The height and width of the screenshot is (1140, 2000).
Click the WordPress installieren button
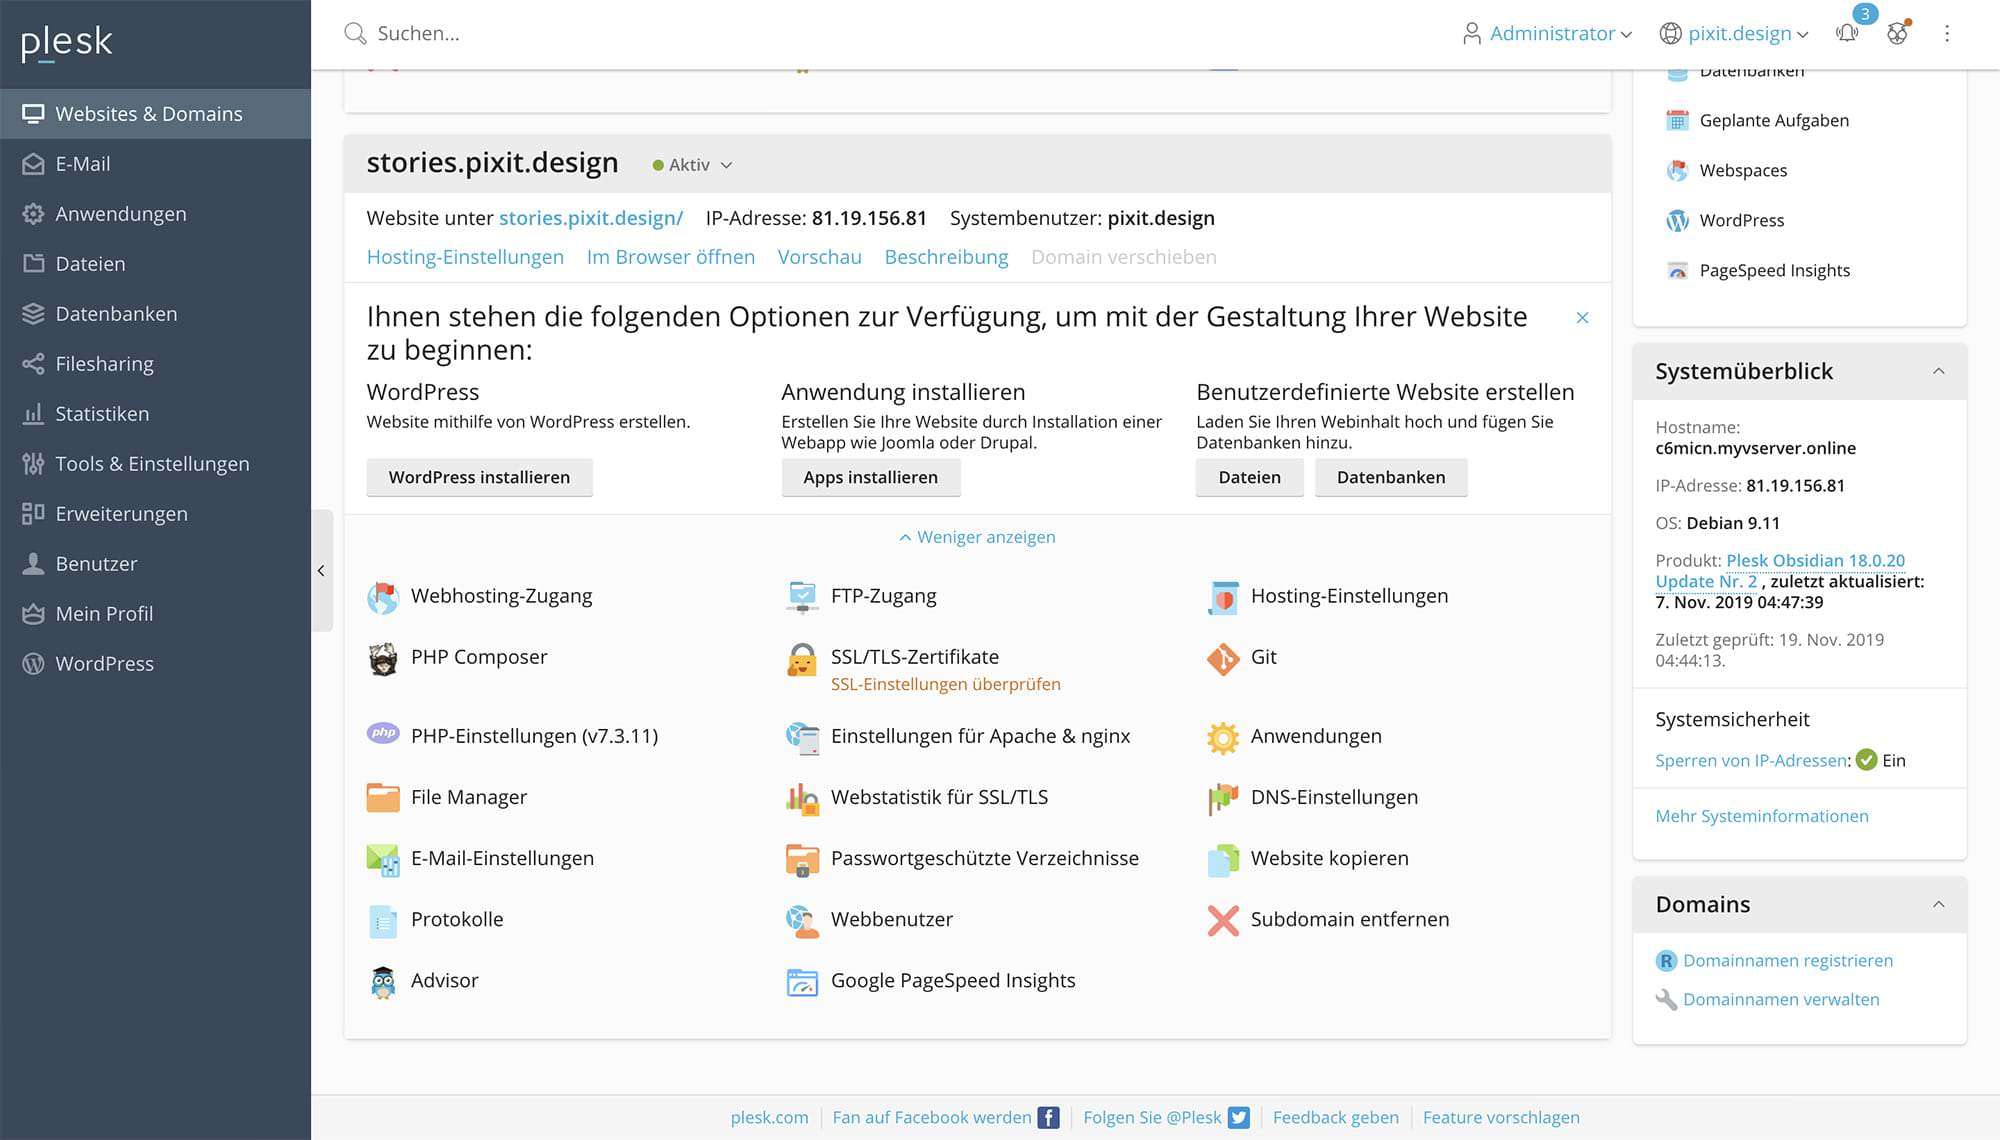479,478
